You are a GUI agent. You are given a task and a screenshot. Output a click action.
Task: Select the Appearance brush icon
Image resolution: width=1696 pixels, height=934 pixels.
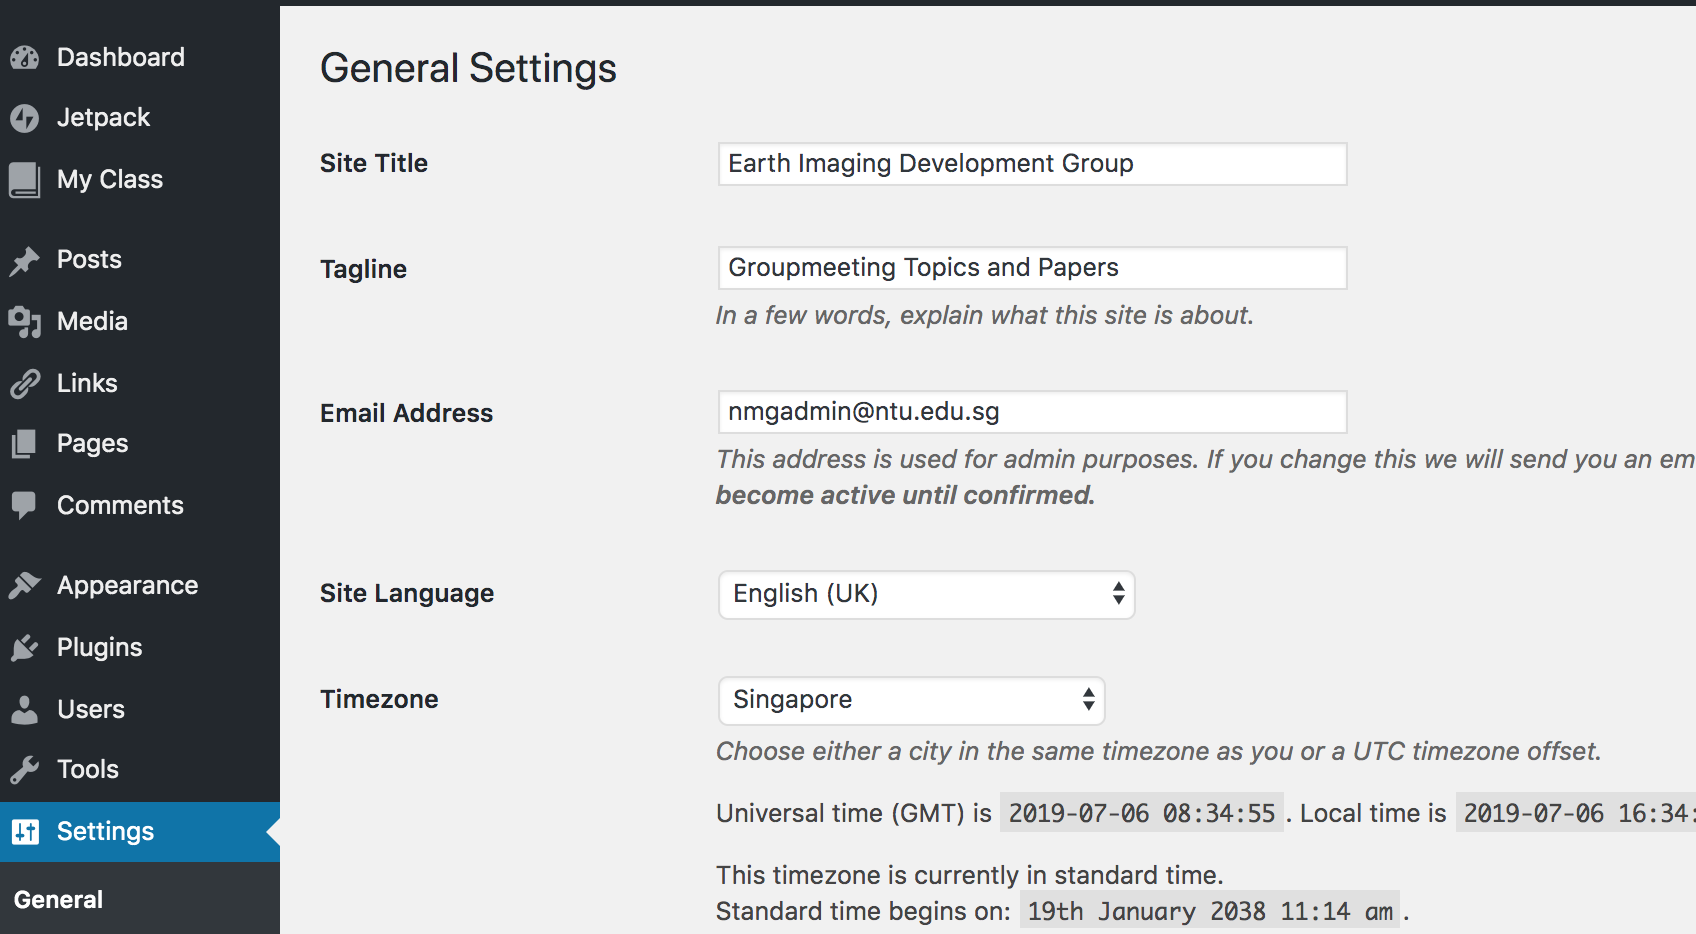point(25,585)
